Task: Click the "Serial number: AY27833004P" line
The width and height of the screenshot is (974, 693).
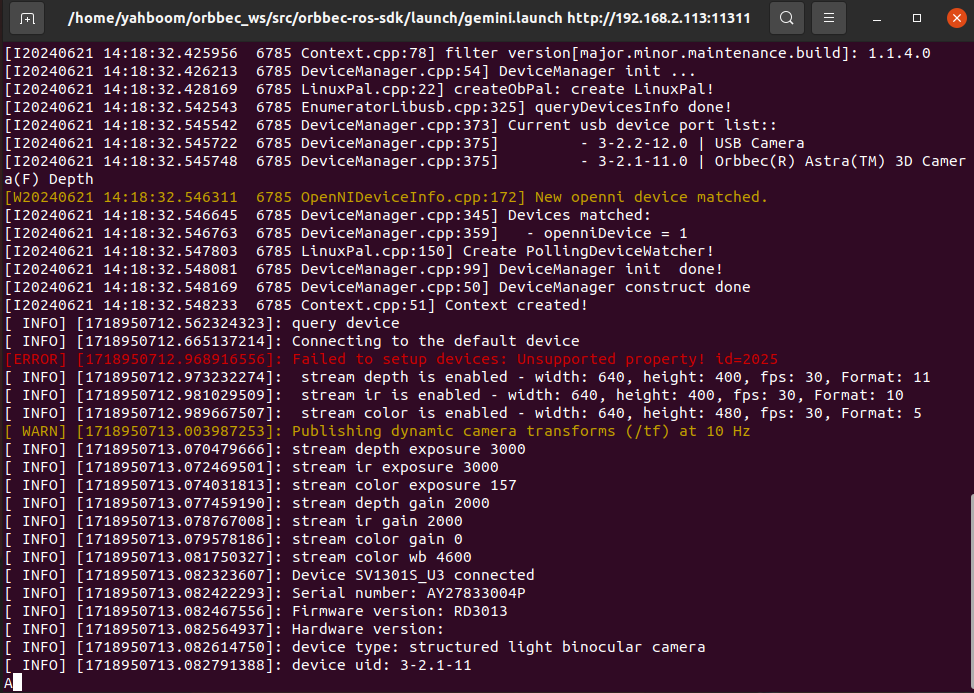Action: [265, 594]
